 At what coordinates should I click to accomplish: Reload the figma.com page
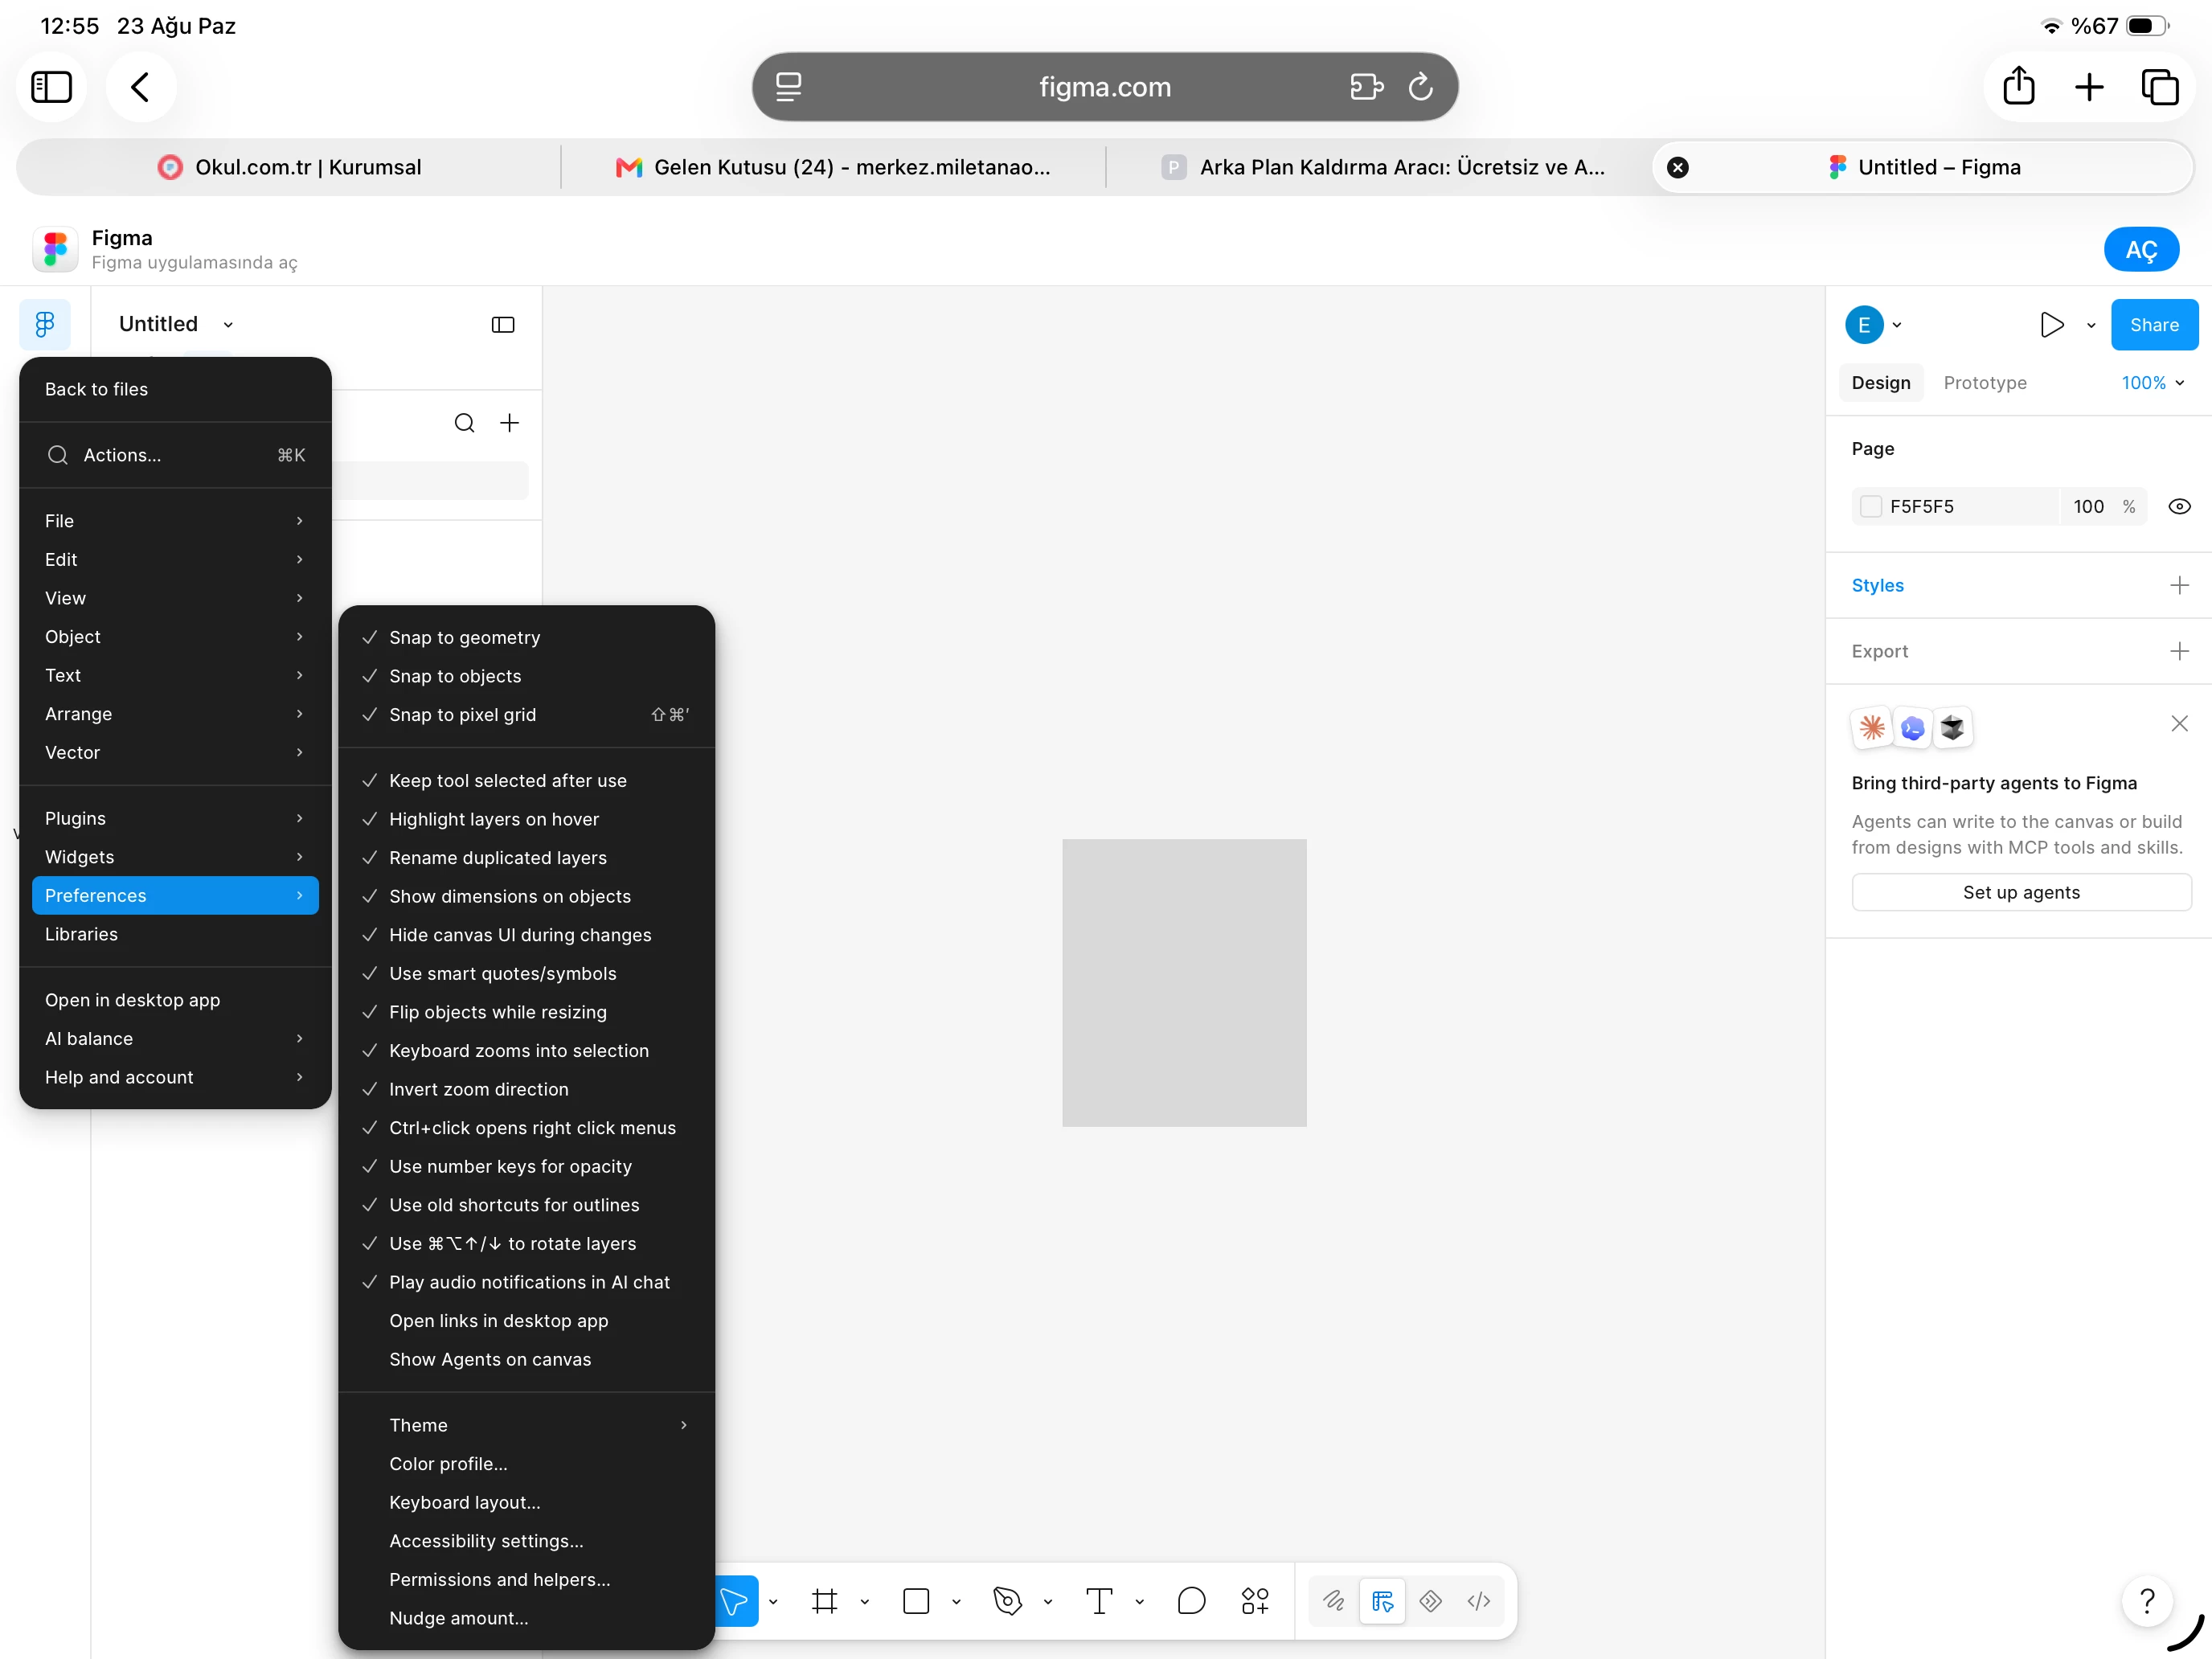1421,87
